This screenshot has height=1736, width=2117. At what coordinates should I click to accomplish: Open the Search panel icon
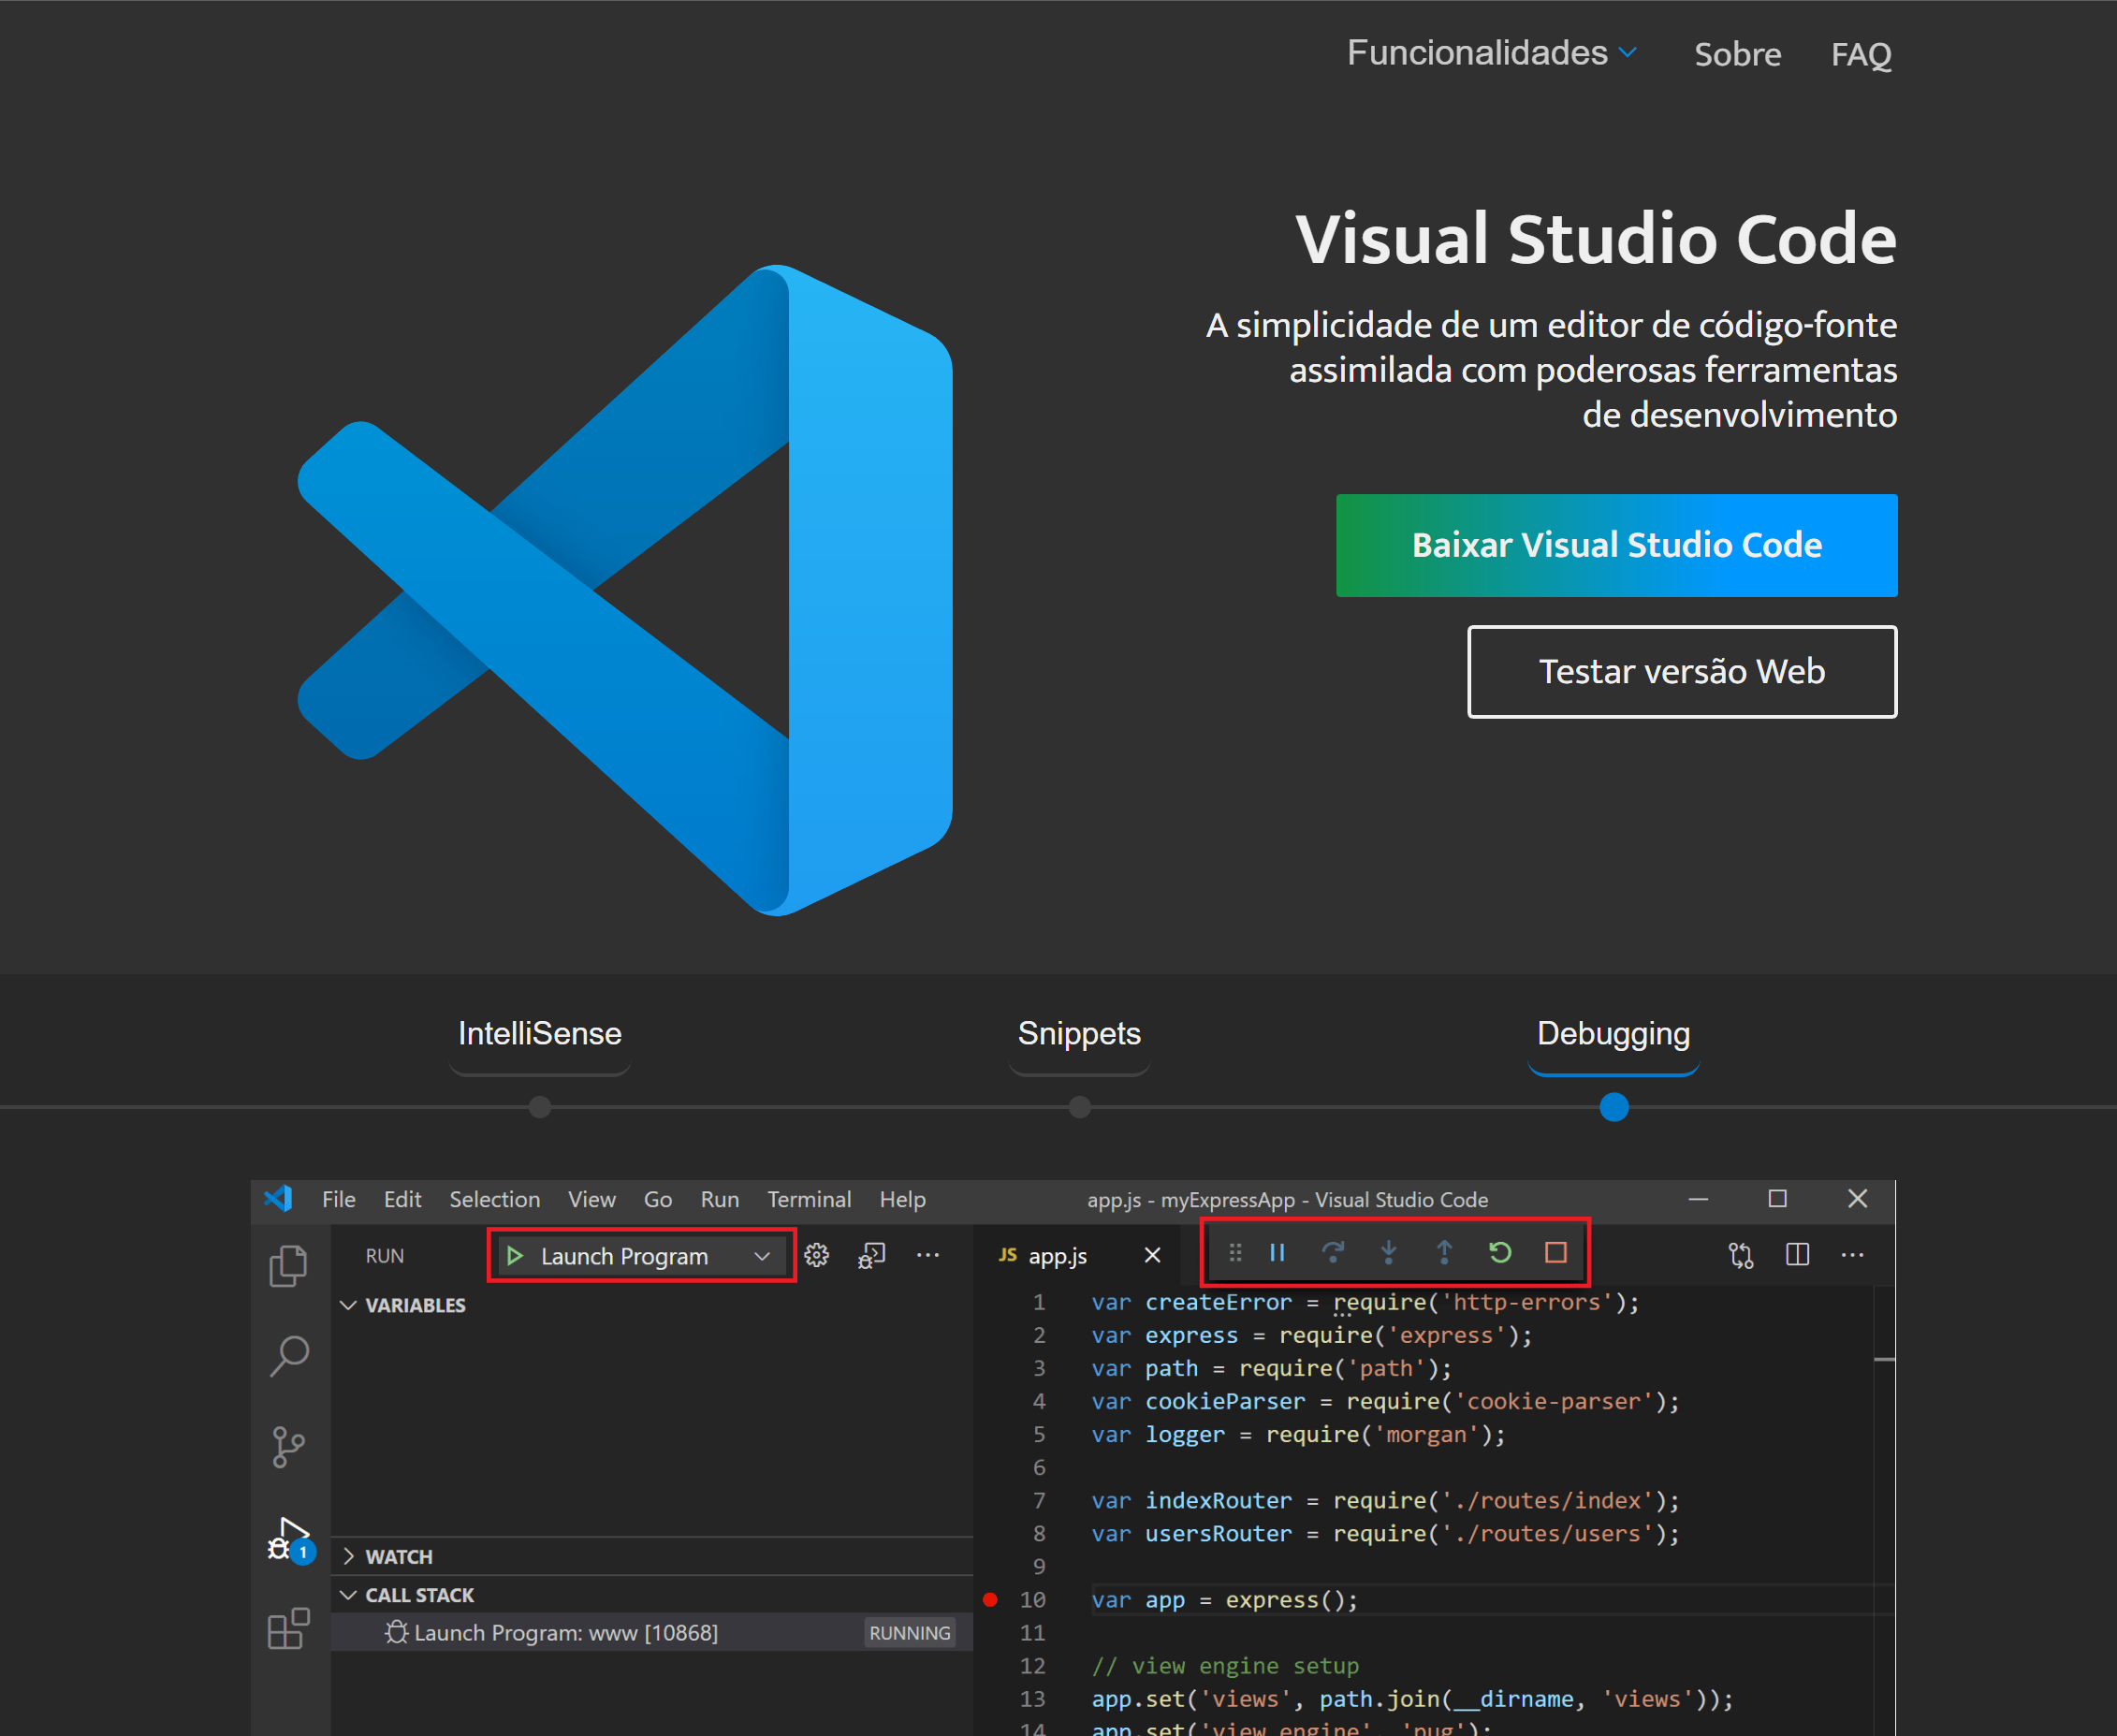click(x=289, y=1355)
